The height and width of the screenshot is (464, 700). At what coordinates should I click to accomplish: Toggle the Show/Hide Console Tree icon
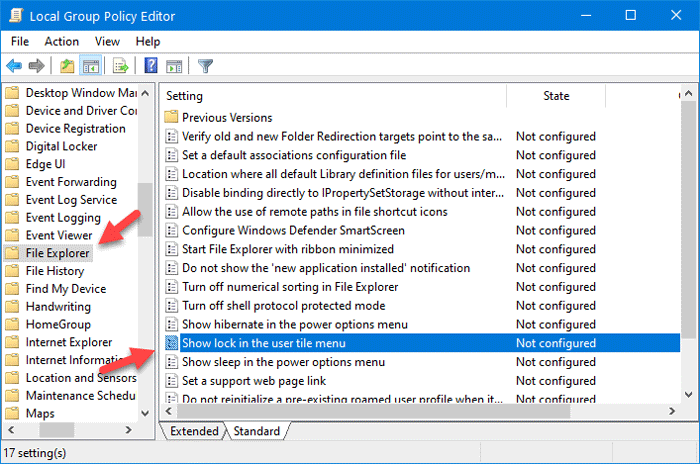coord(88,67)
